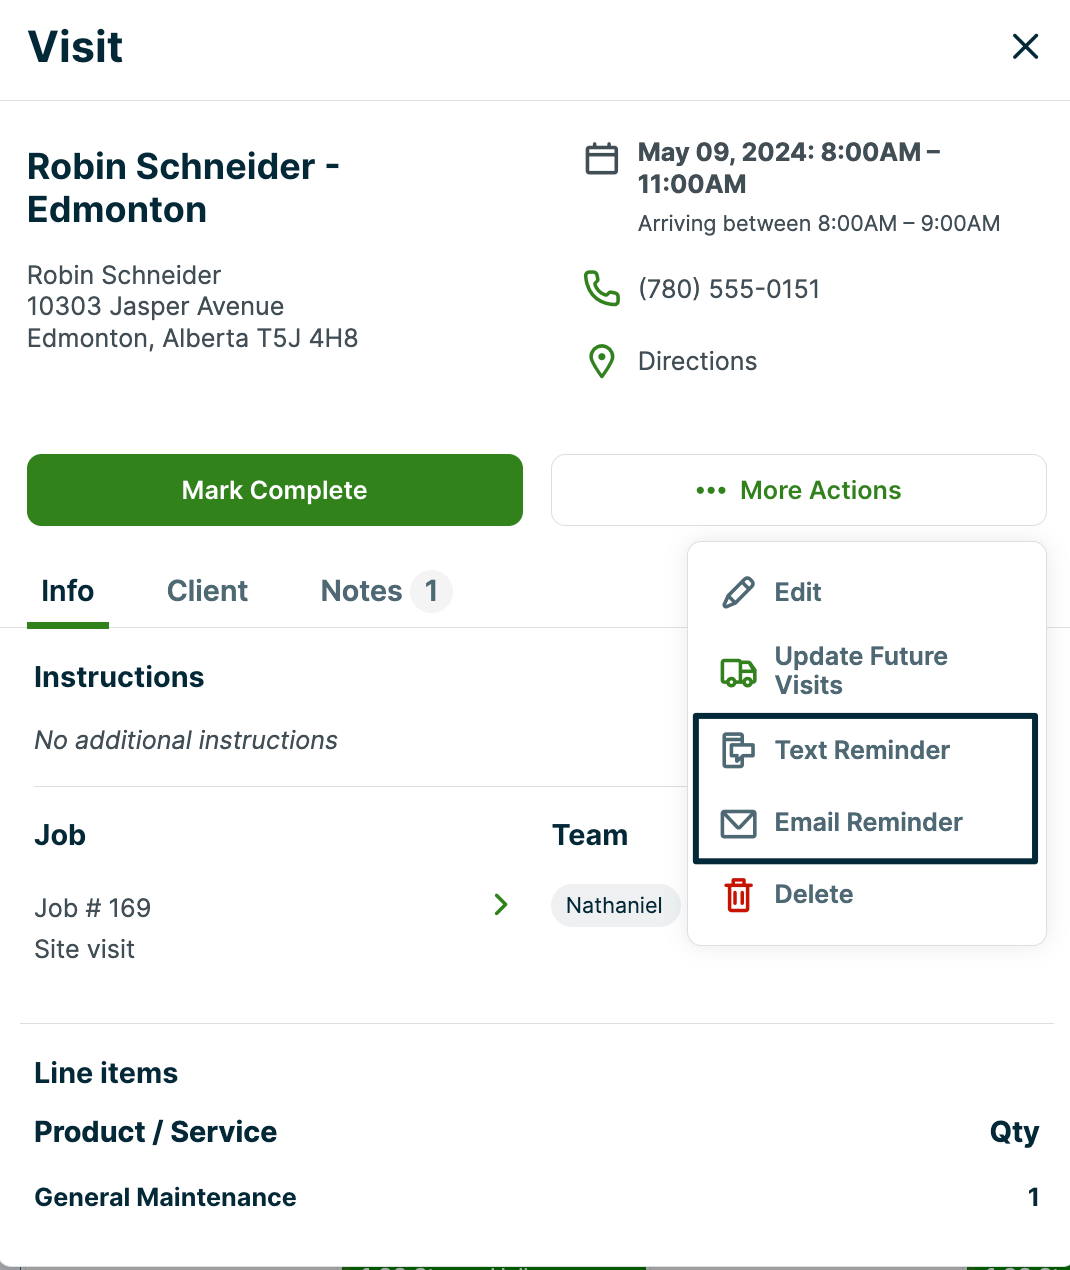Select the Info tab
This screenshot has width=1070, height=1270.
click(68, 591)
